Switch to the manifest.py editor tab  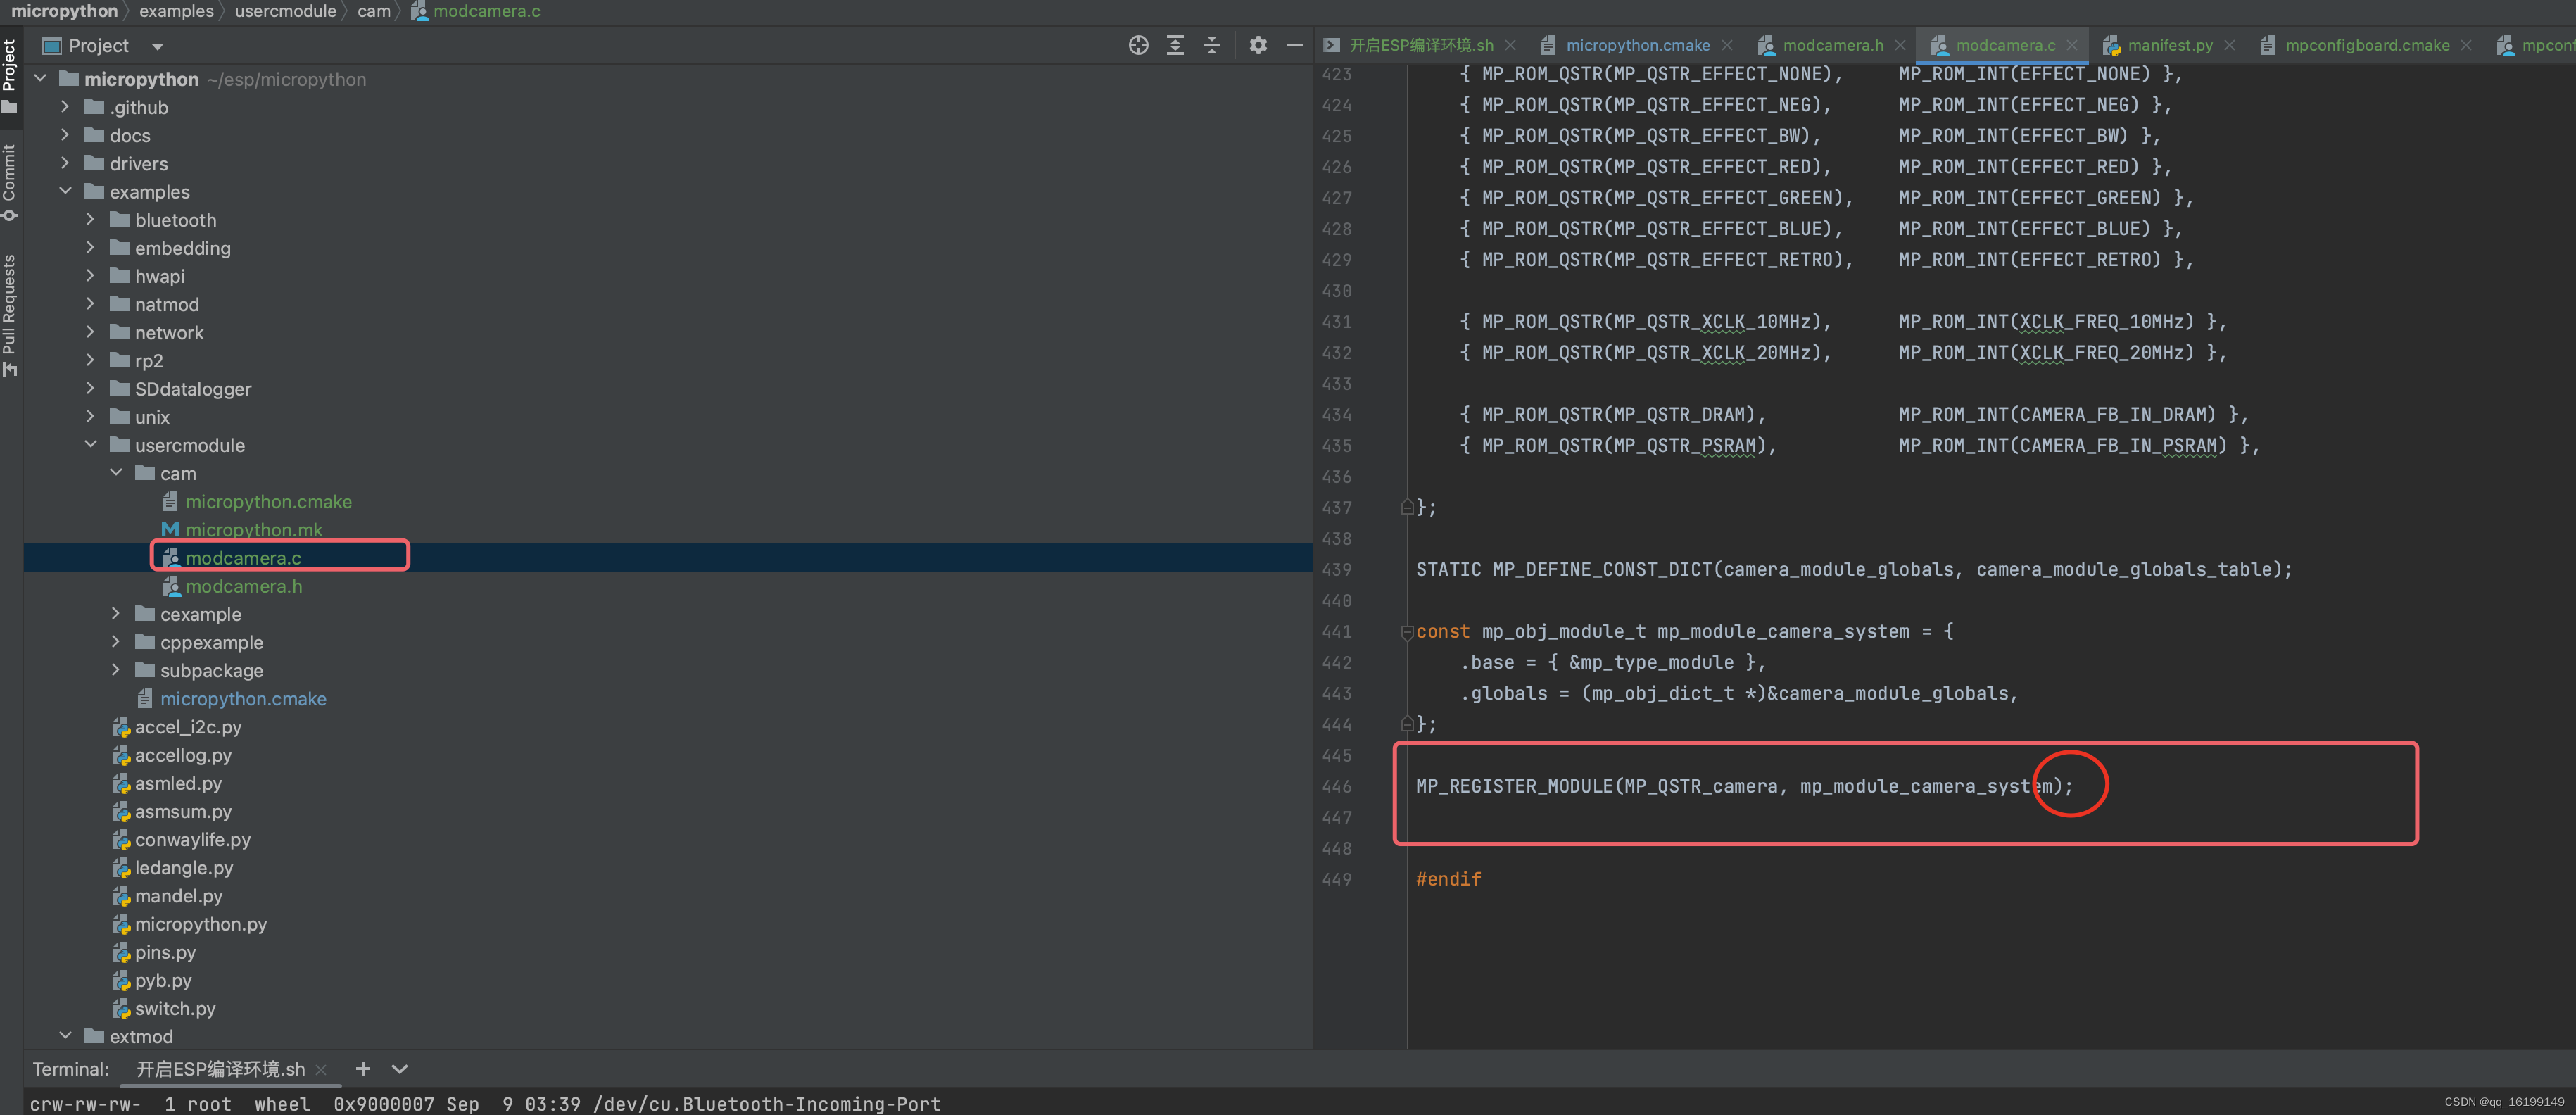pyautogui.click(x=2169, y=45)
